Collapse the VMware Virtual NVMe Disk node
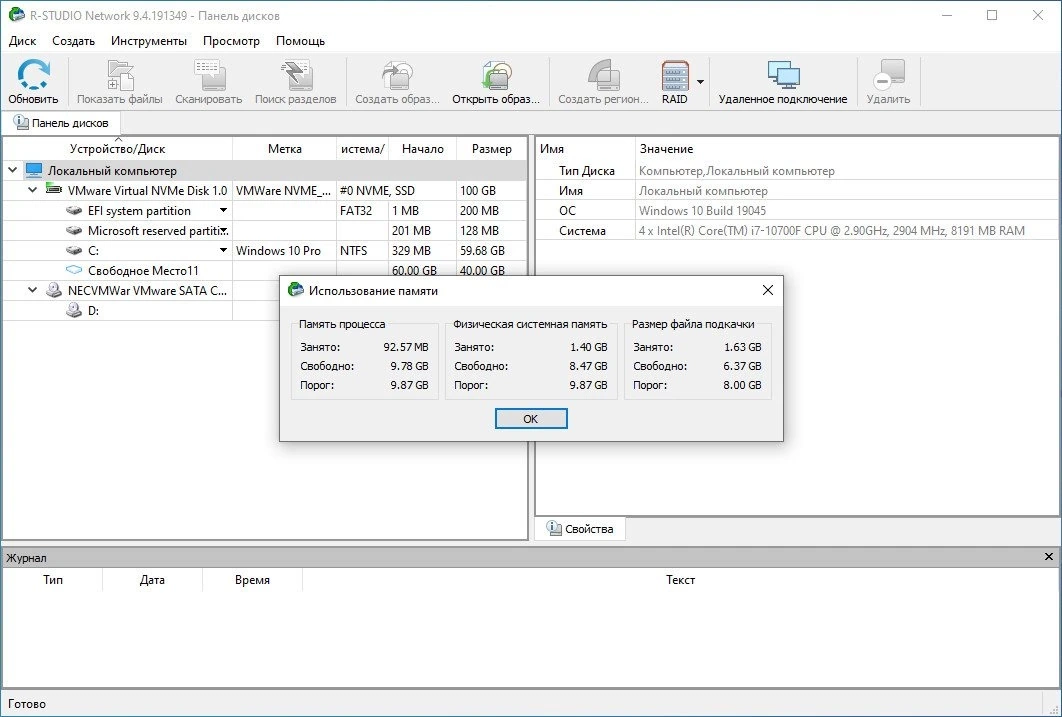Image resolution: width=1062 pixels, height=717 pixels. click(x=33, y=190)
